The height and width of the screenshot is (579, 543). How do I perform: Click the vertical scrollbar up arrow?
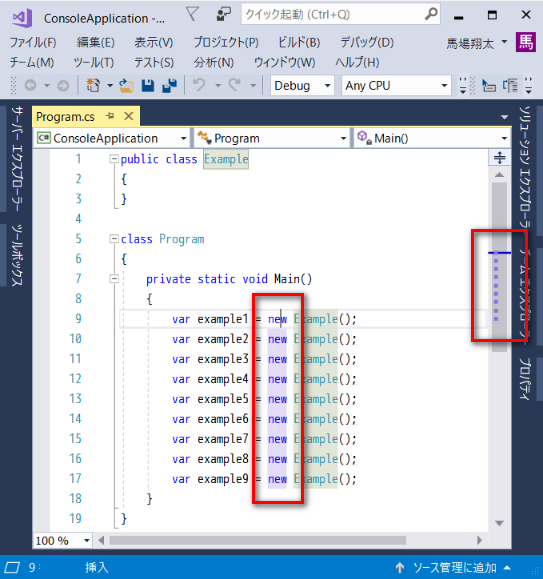[x=499, y=175]
